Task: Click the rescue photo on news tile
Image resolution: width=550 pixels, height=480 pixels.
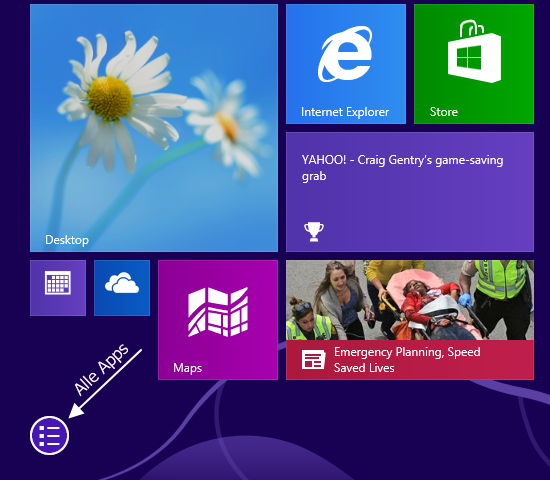Action: 410,300
